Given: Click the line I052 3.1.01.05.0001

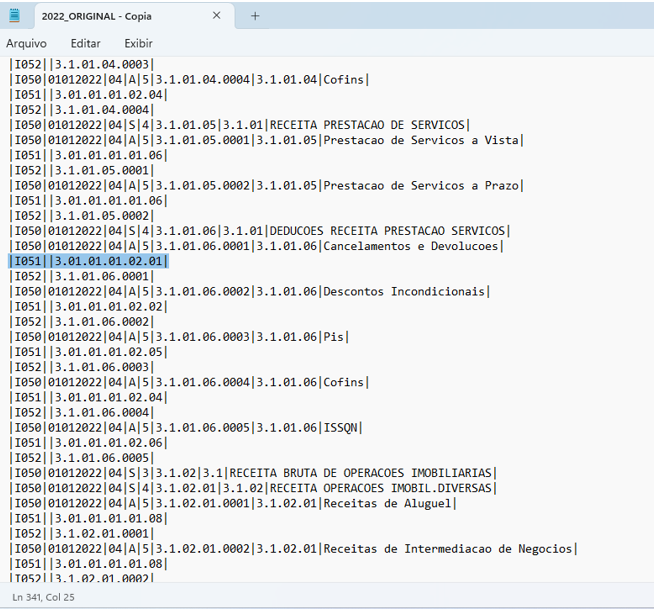Looking at the screenshot, I should point(82,170).
